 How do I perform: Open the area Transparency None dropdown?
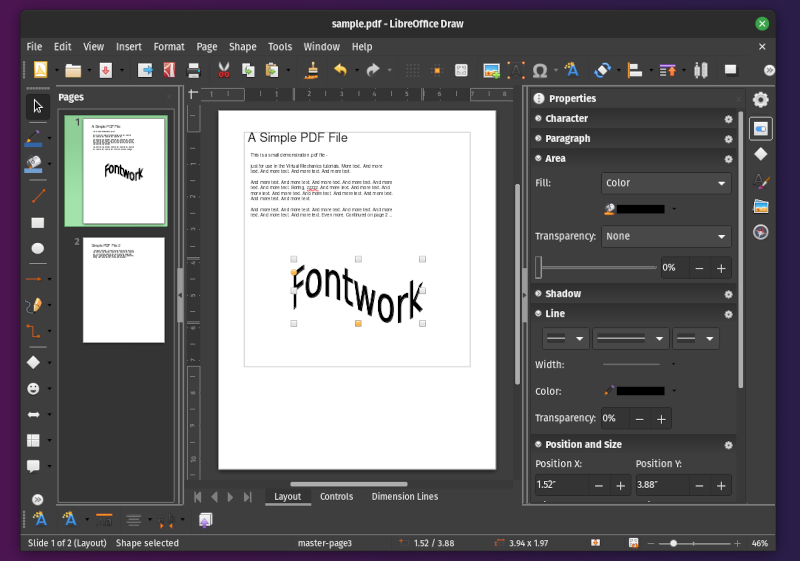[666, 237]
